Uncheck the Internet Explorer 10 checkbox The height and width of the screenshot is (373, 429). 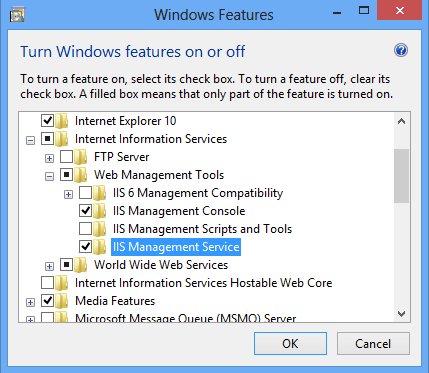point(47,120)
